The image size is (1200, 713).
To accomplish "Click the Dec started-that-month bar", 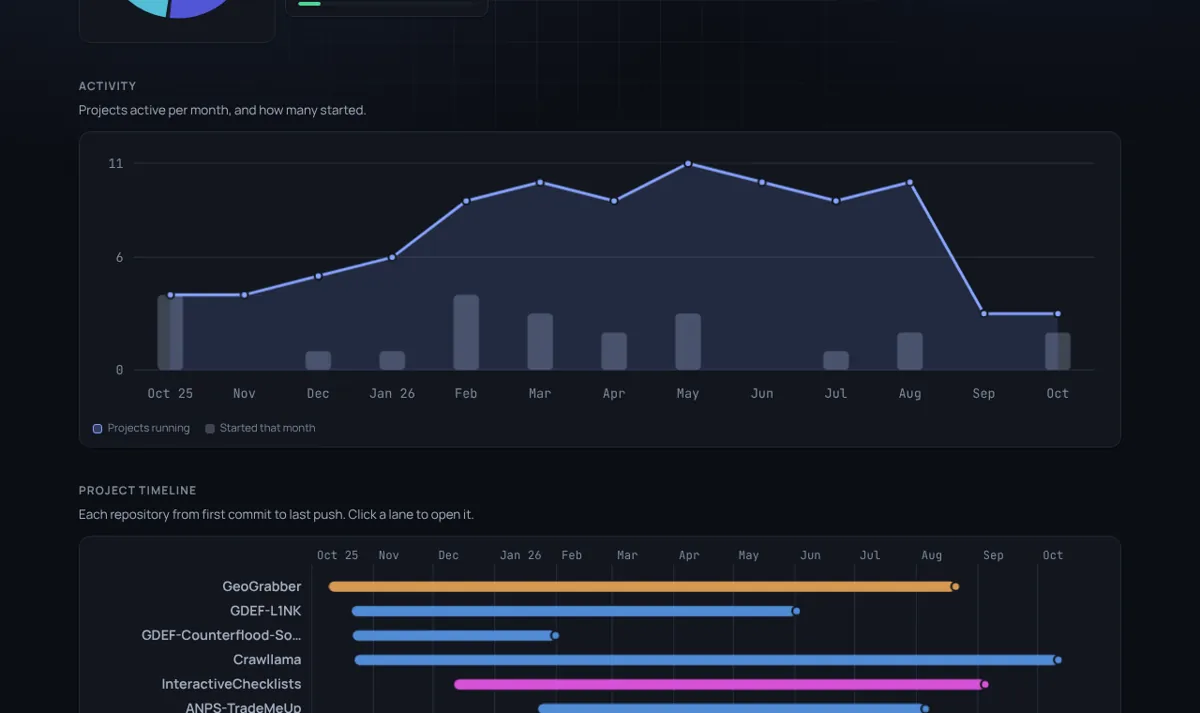I will 318,361.
